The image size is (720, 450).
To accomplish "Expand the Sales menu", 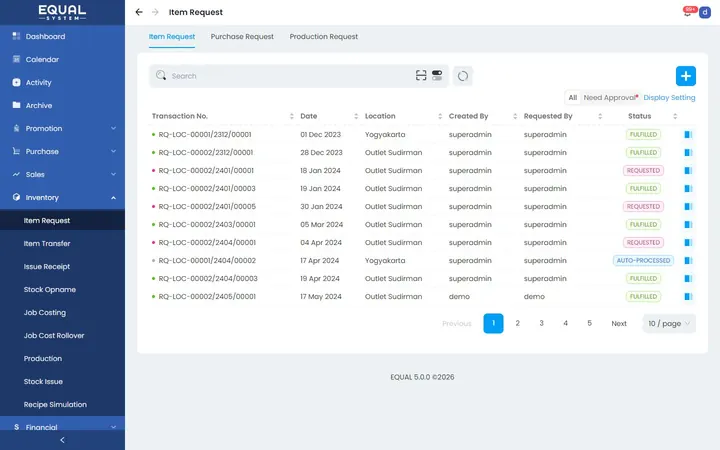I will point(113,174).
